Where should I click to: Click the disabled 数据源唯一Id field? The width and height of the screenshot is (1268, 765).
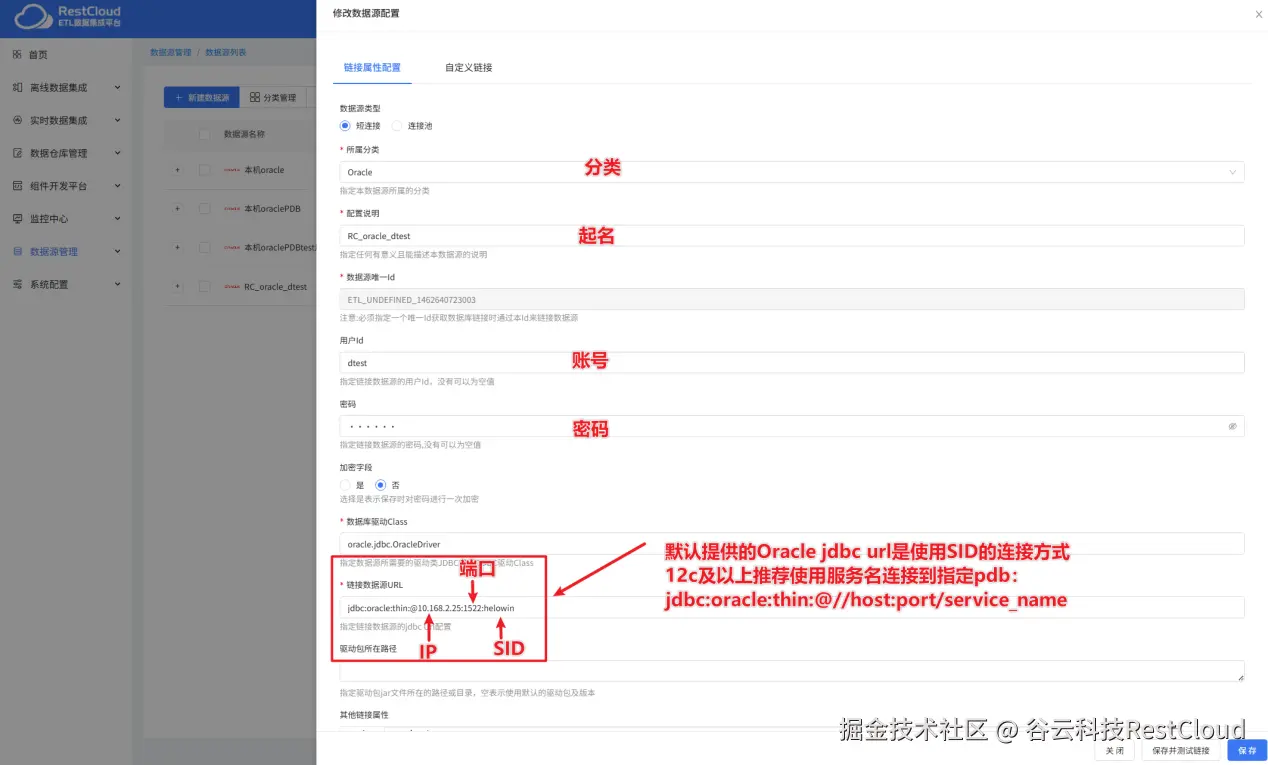[x=792, y=299]
